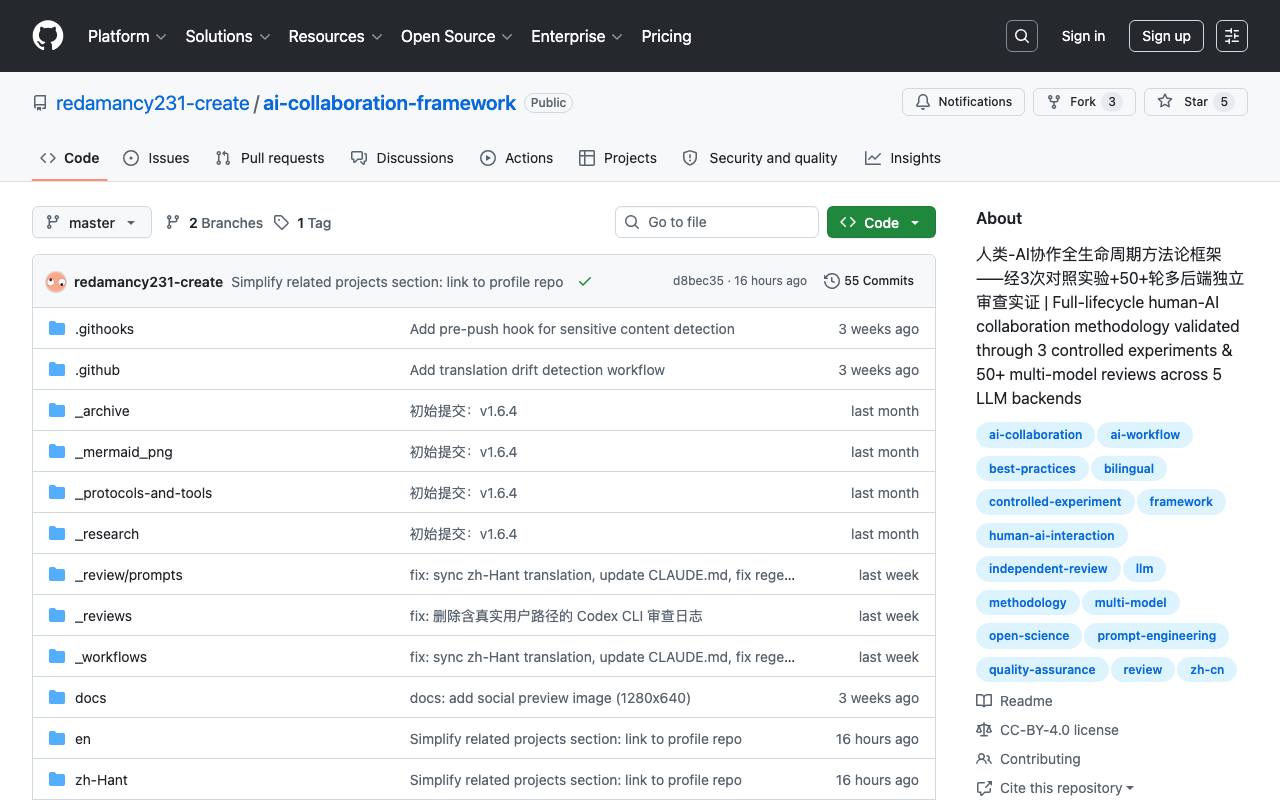This screenshot has width=1280, height=800.
Task: Expand the Solutions menu
Action: [228, 36]
